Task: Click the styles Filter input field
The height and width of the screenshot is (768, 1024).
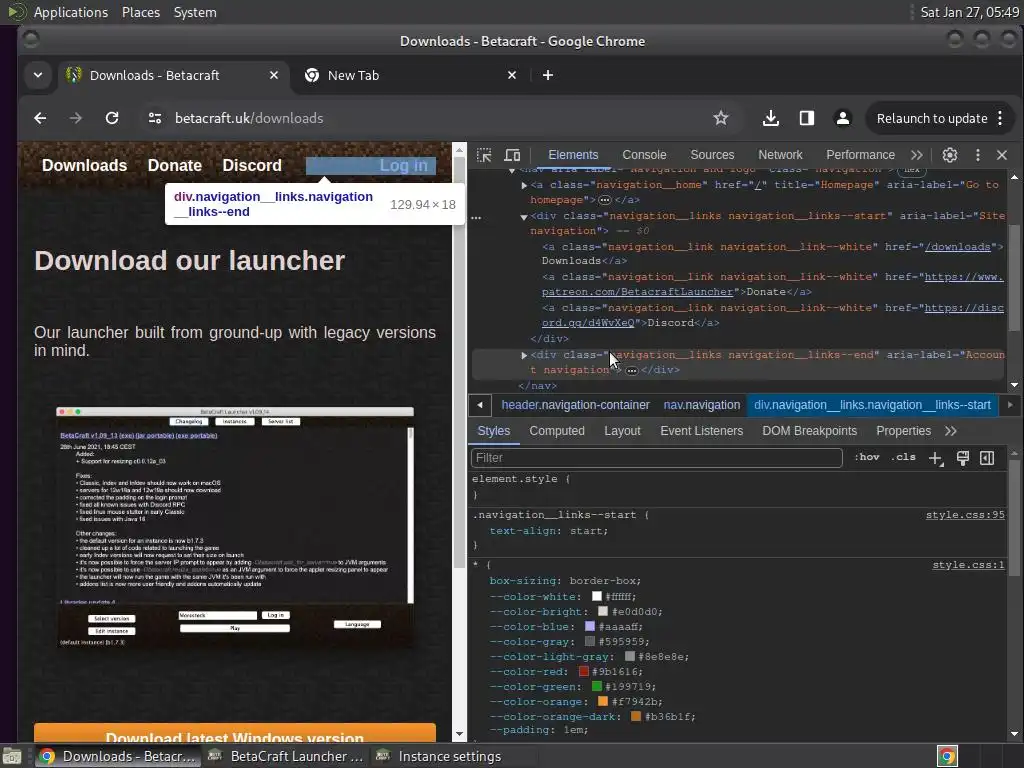Action: click(656, 458)
